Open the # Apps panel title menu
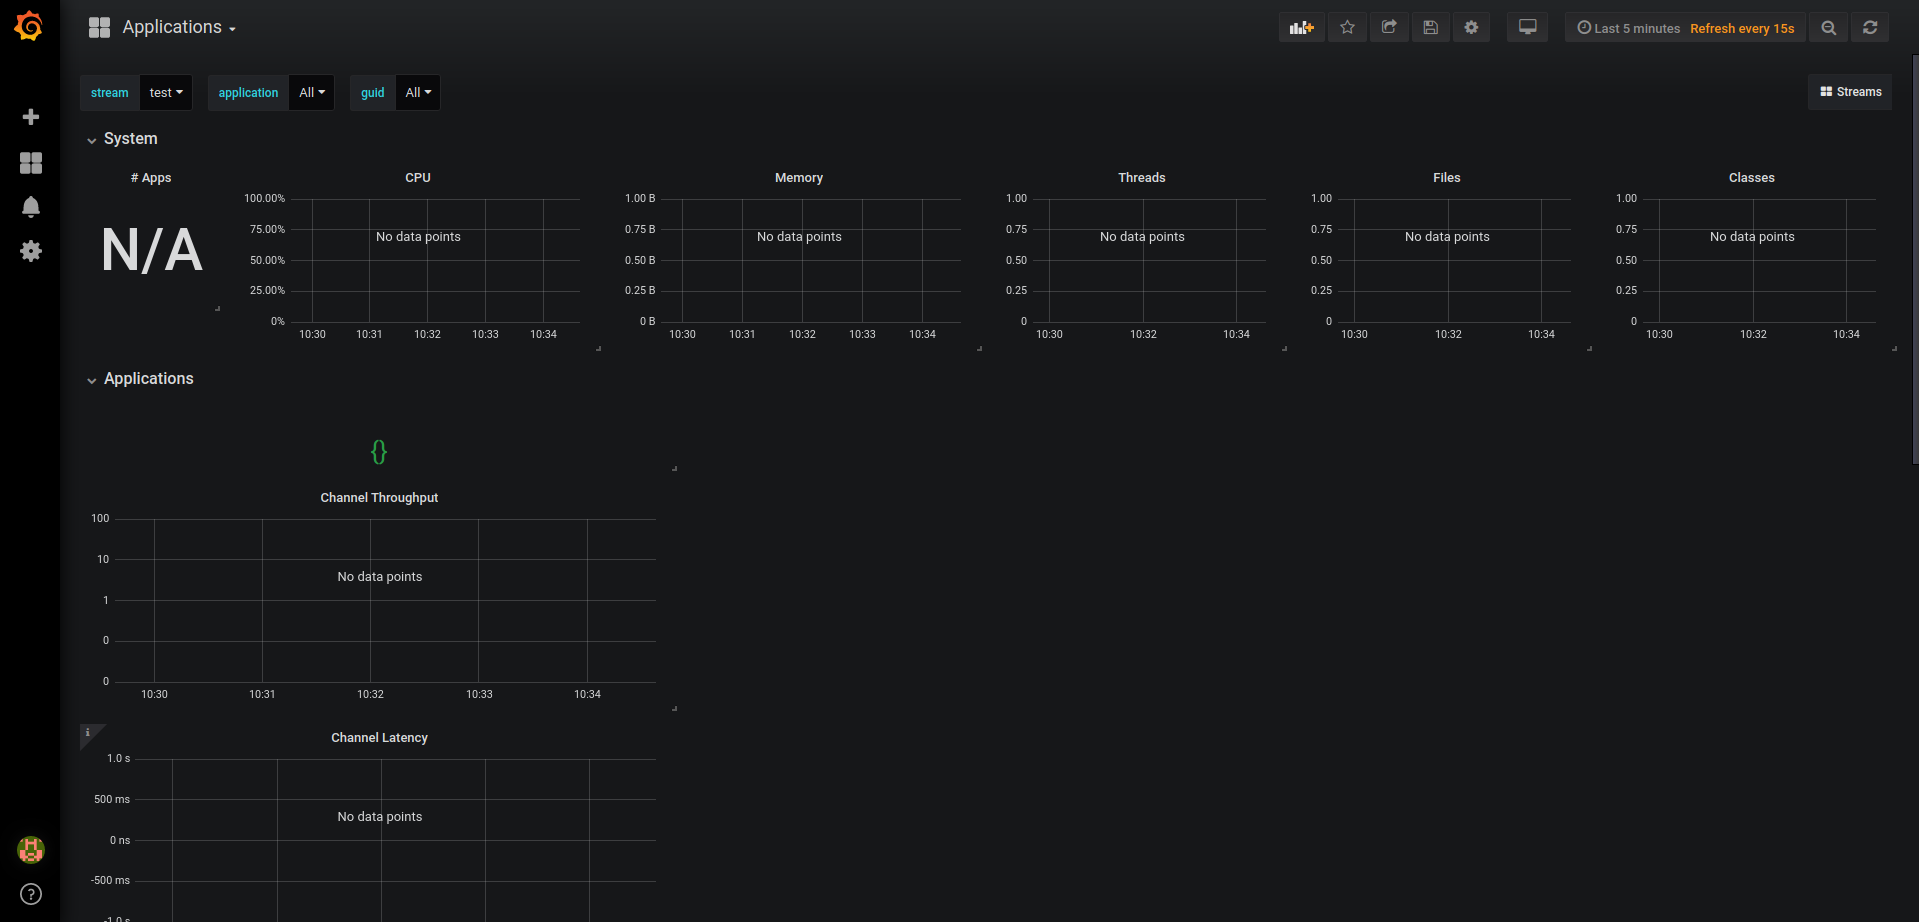 point(151,178)
